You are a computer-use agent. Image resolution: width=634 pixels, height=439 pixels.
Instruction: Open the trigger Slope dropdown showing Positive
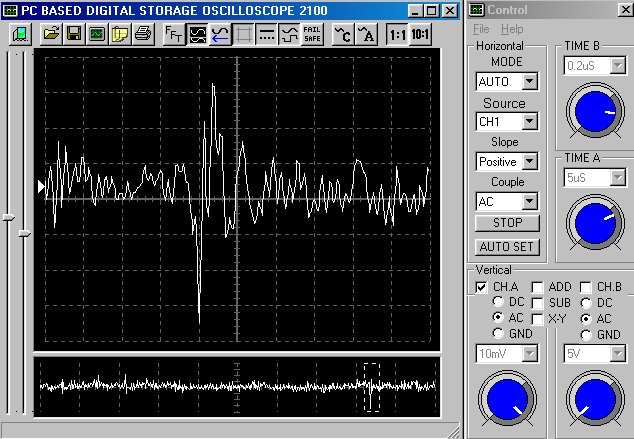[x=530, y=161]
